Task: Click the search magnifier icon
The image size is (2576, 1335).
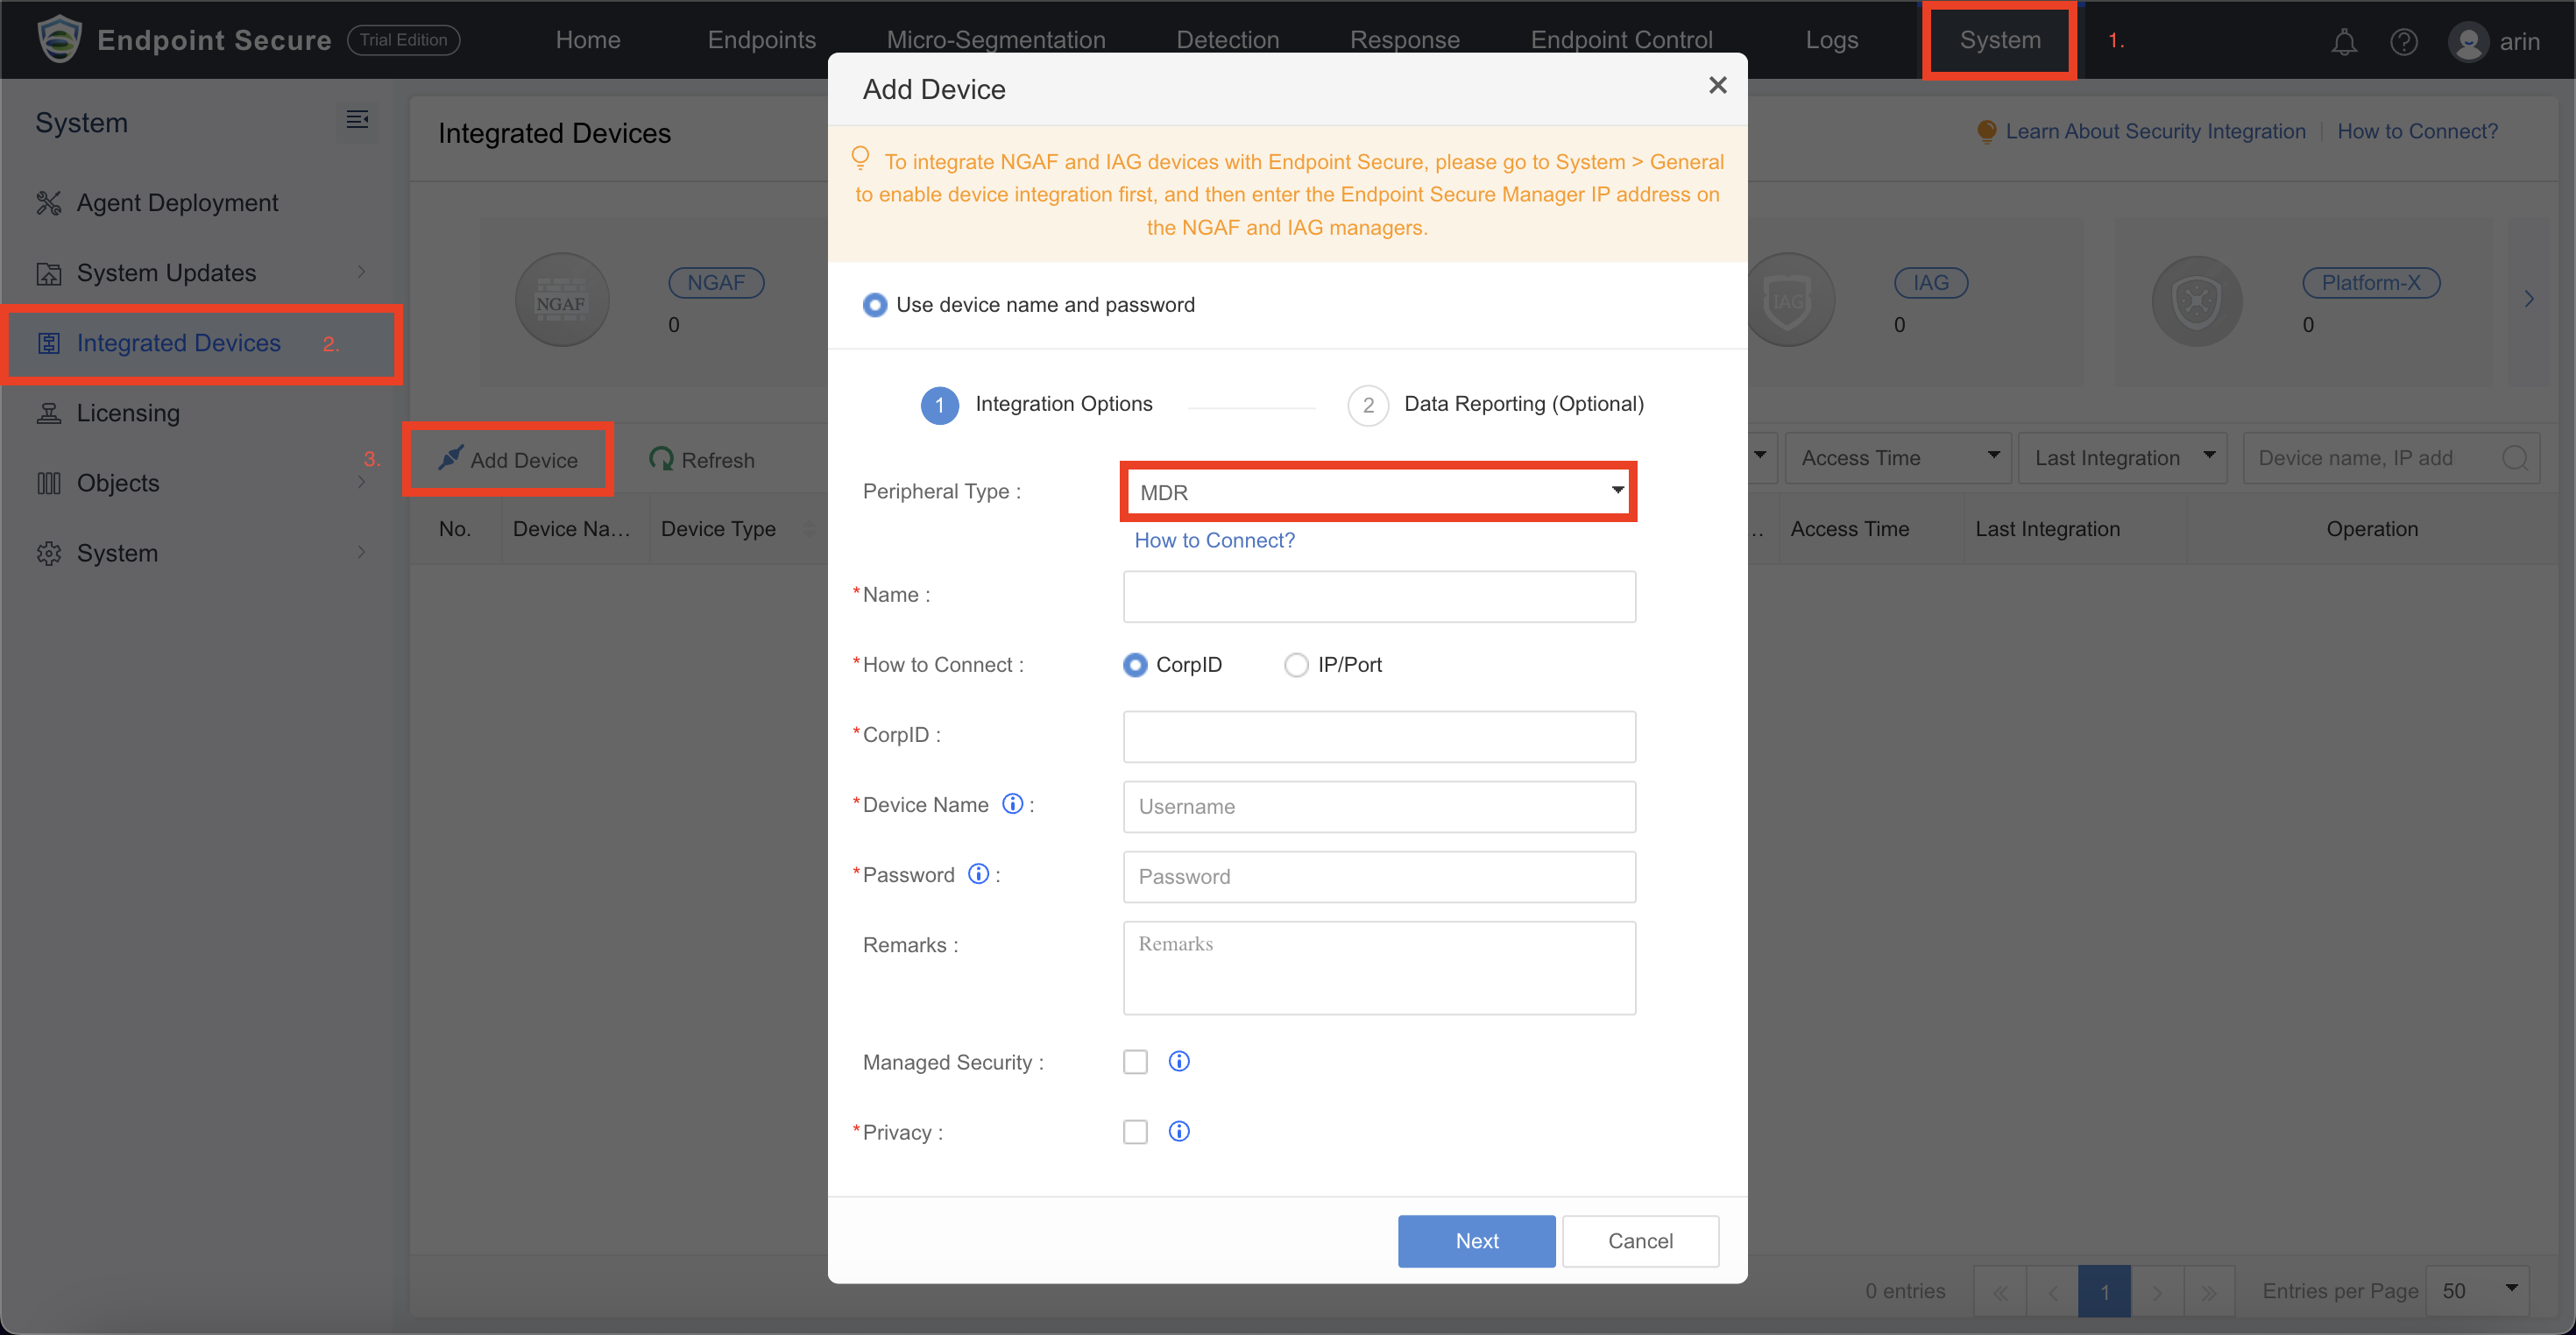Action: coord(2513,458)
